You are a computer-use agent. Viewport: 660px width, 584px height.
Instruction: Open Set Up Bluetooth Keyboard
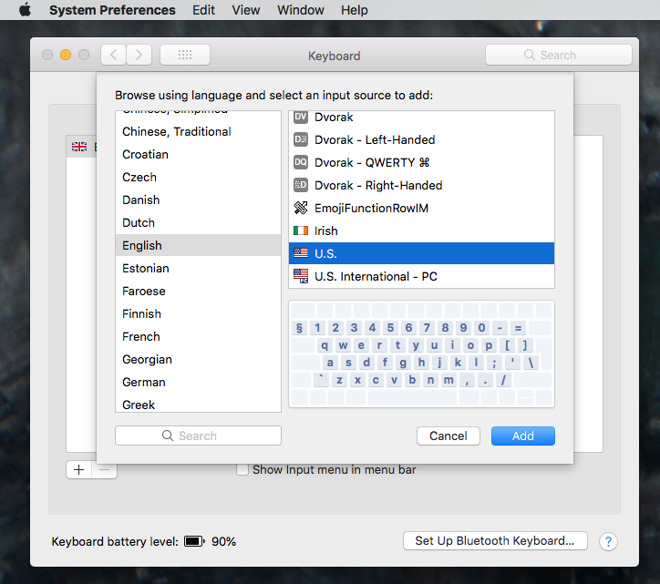(x=495, y=541)
